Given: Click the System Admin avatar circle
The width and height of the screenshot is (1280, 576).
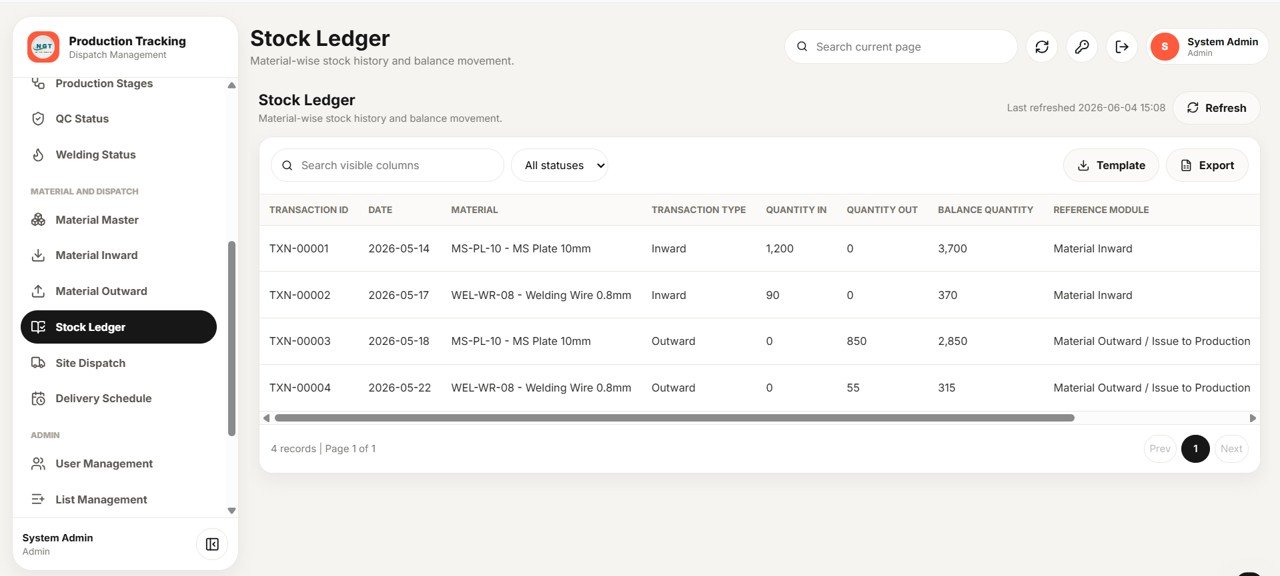Looking at the screenshot, I should 1165,47.
